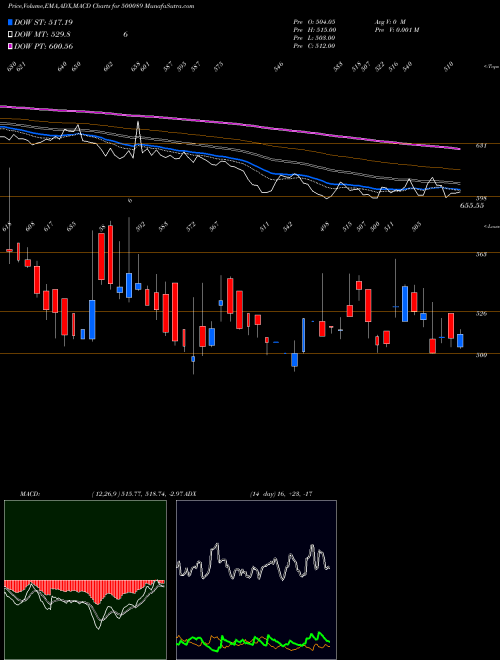Click the 'MACD:' indicator label
Image resolution: width=500 pixels, height=660 pixels.
coord(30,494)
